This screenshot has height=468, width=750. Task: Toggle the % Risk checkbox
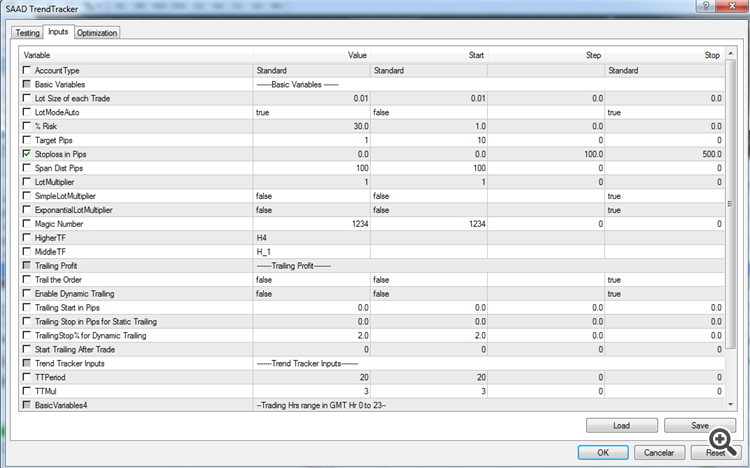pos(27,126)
